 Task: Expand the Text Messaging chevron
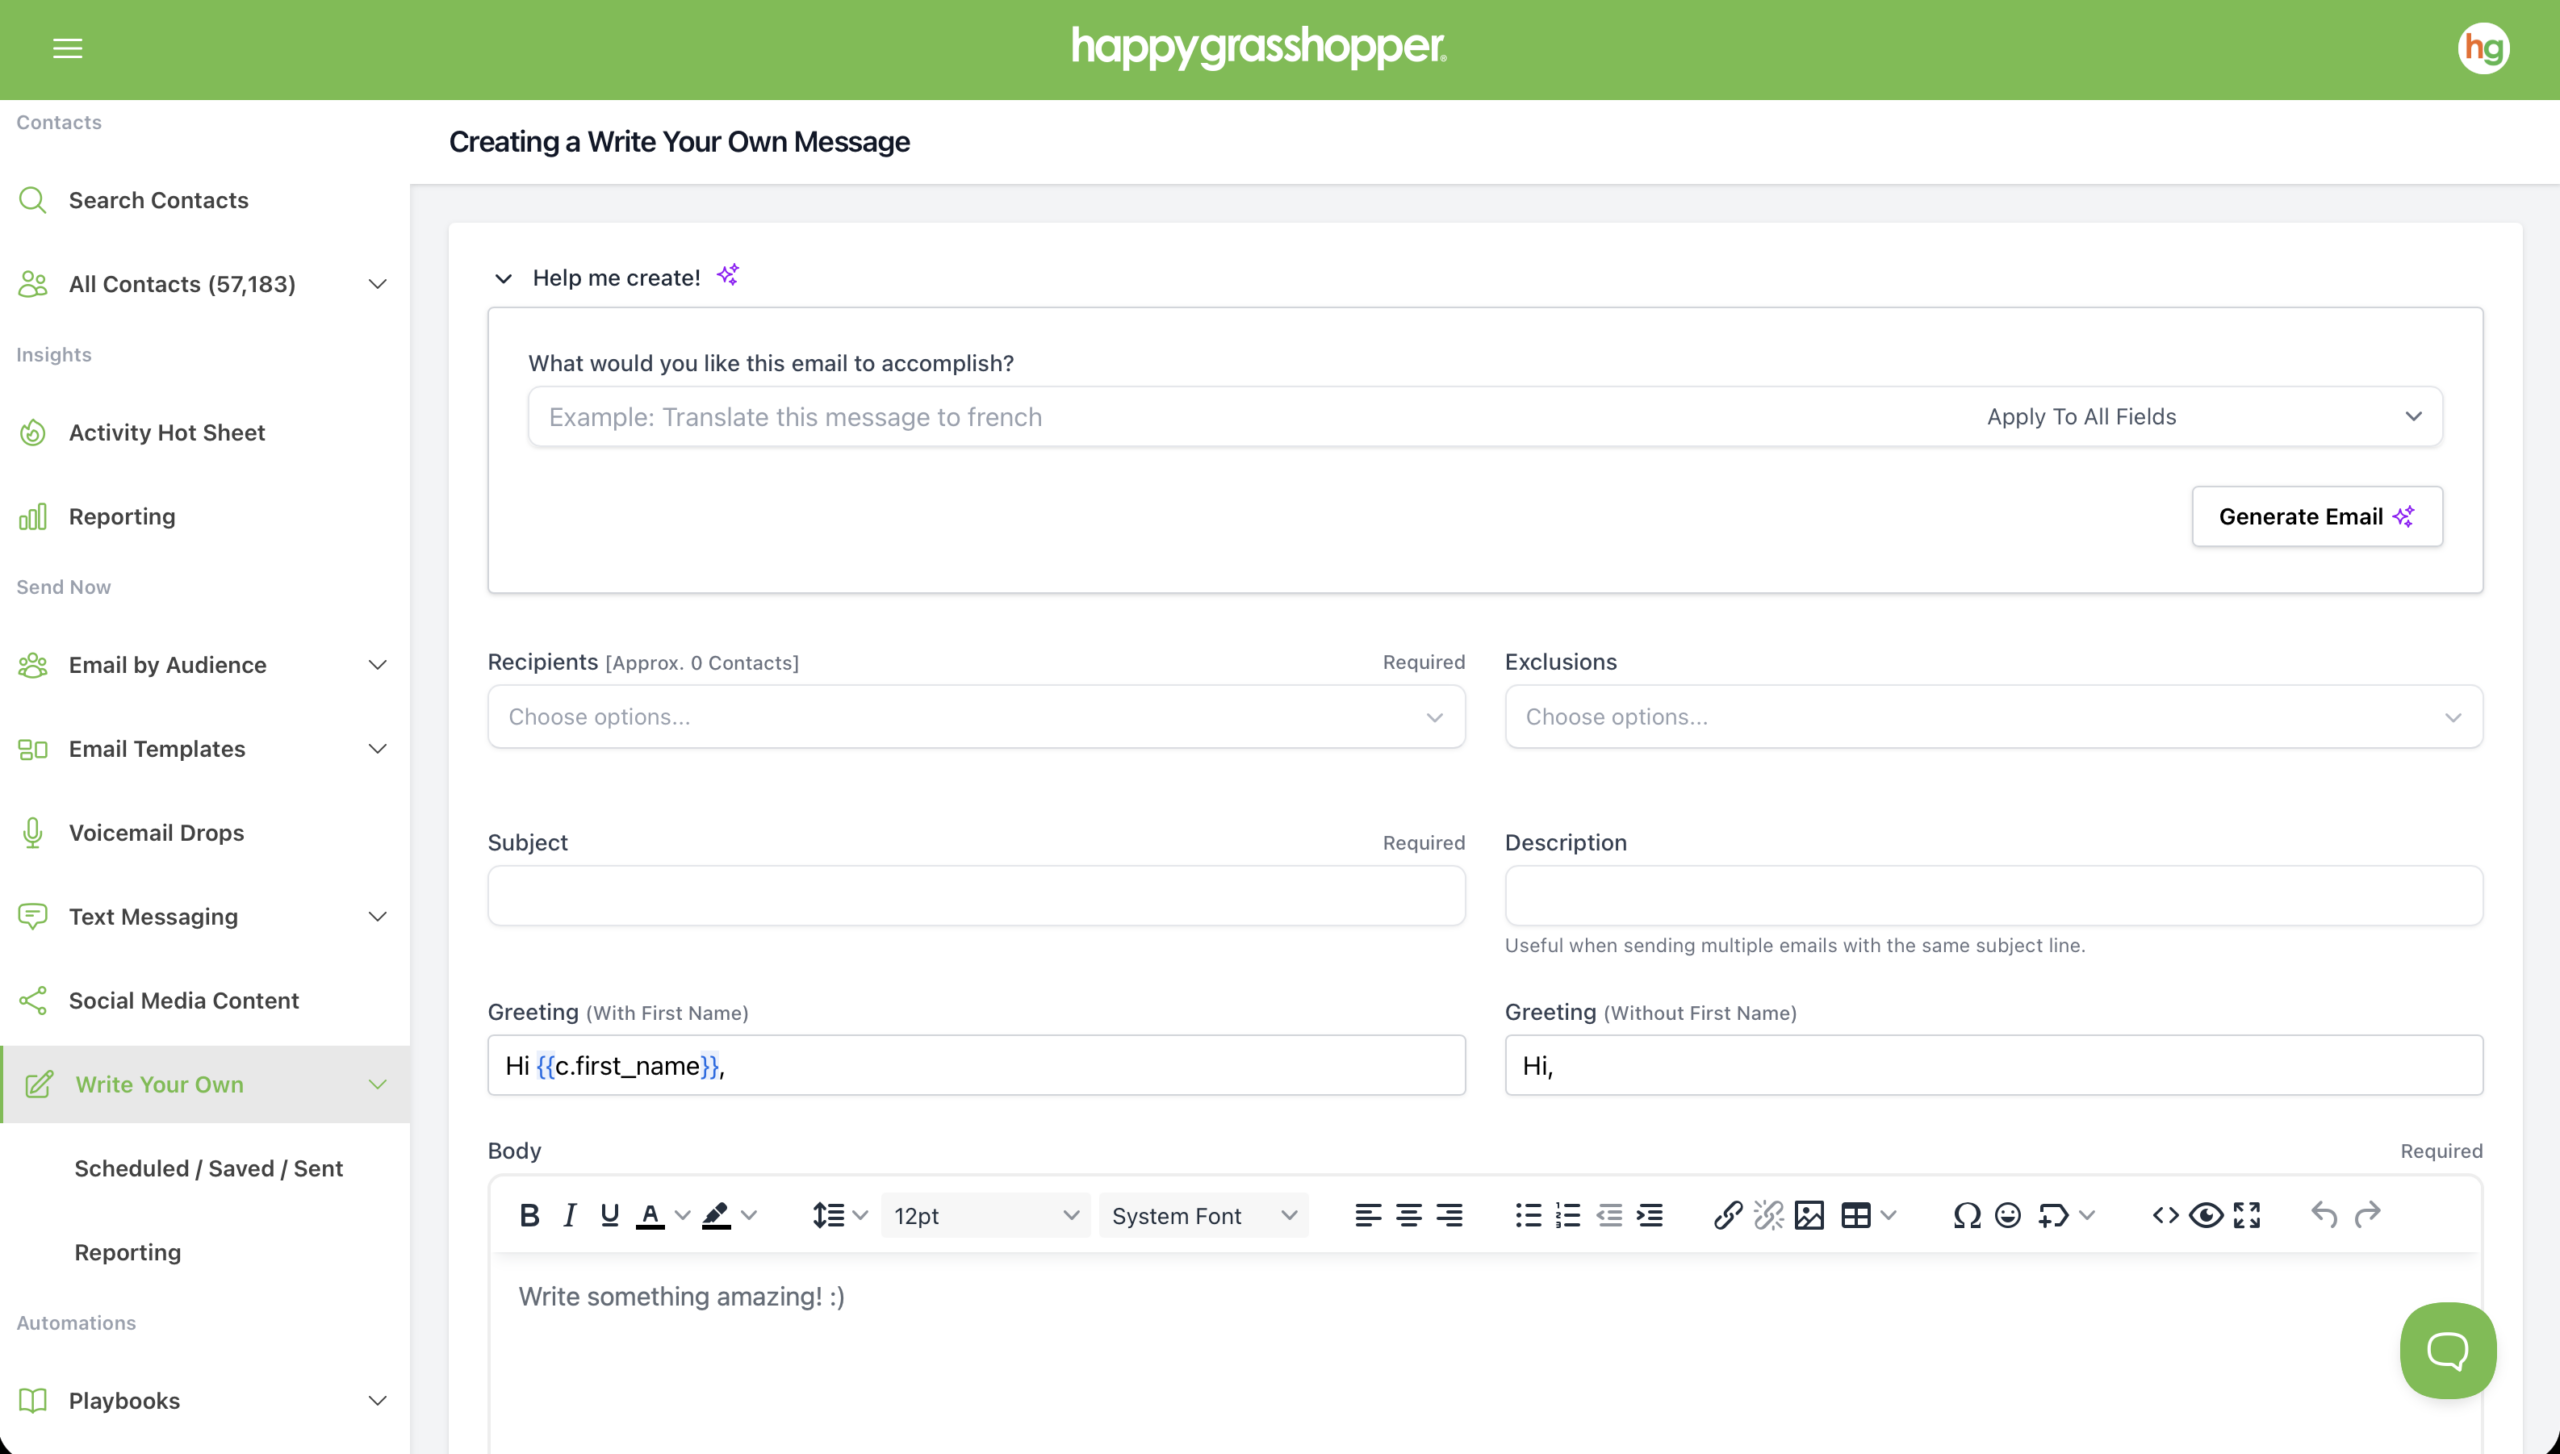tap(377, 917)
